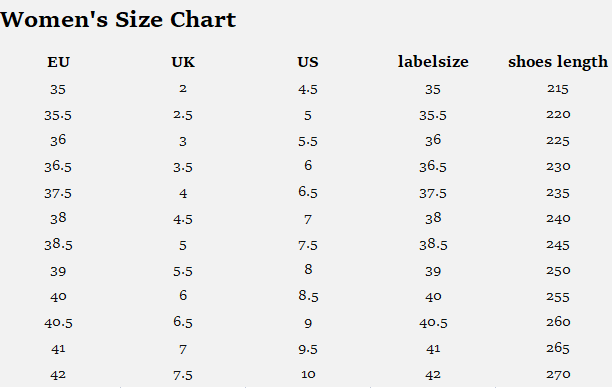Select the EU column header
This screenshot has width=612, height=388.
[x=58, y=62]
